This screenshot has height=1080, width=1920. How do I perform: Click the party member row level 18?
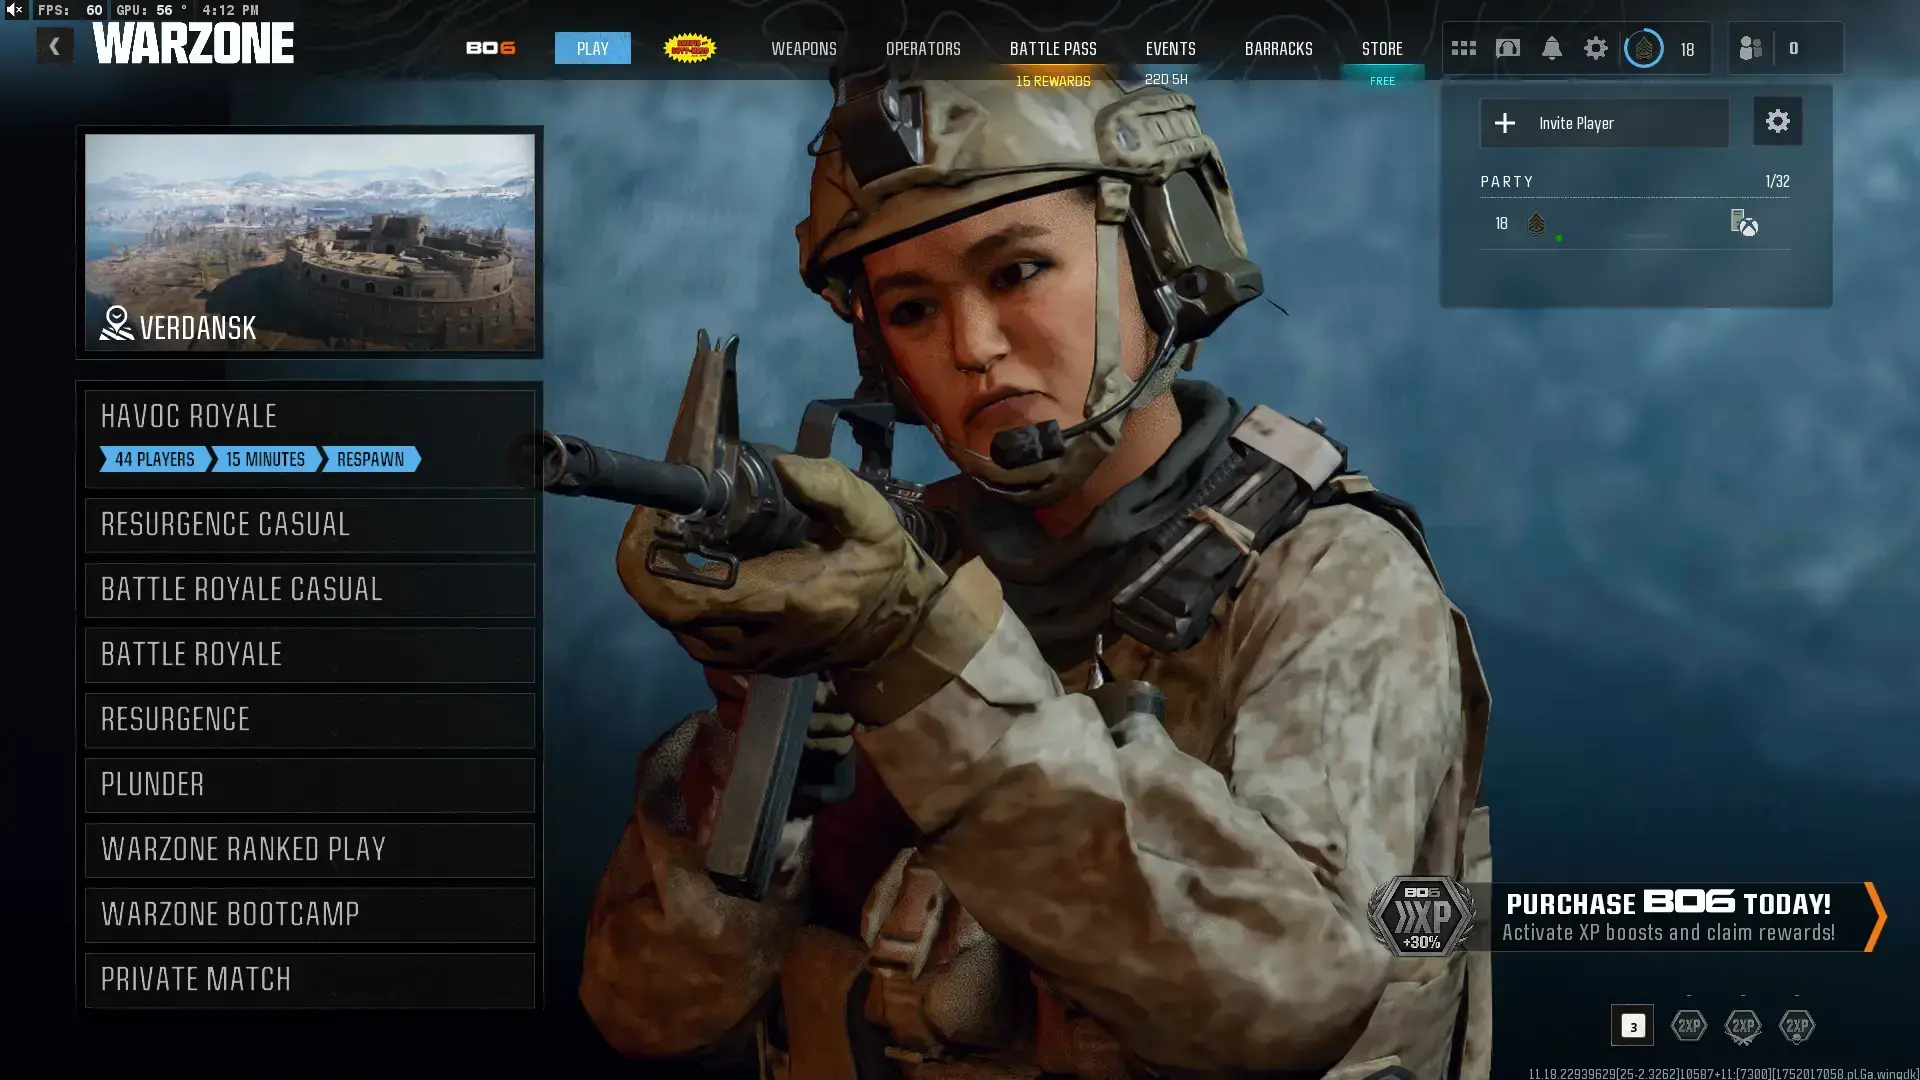(1634, 224)
